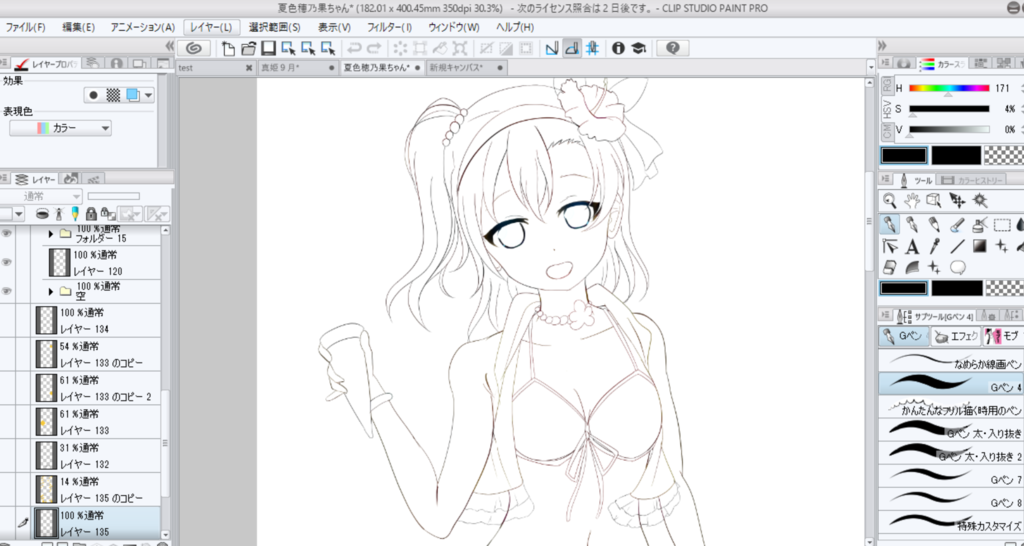
Task: Expand the フォルダー 15 layer folder
Action: pyautogui.click(x=51, y=234)
